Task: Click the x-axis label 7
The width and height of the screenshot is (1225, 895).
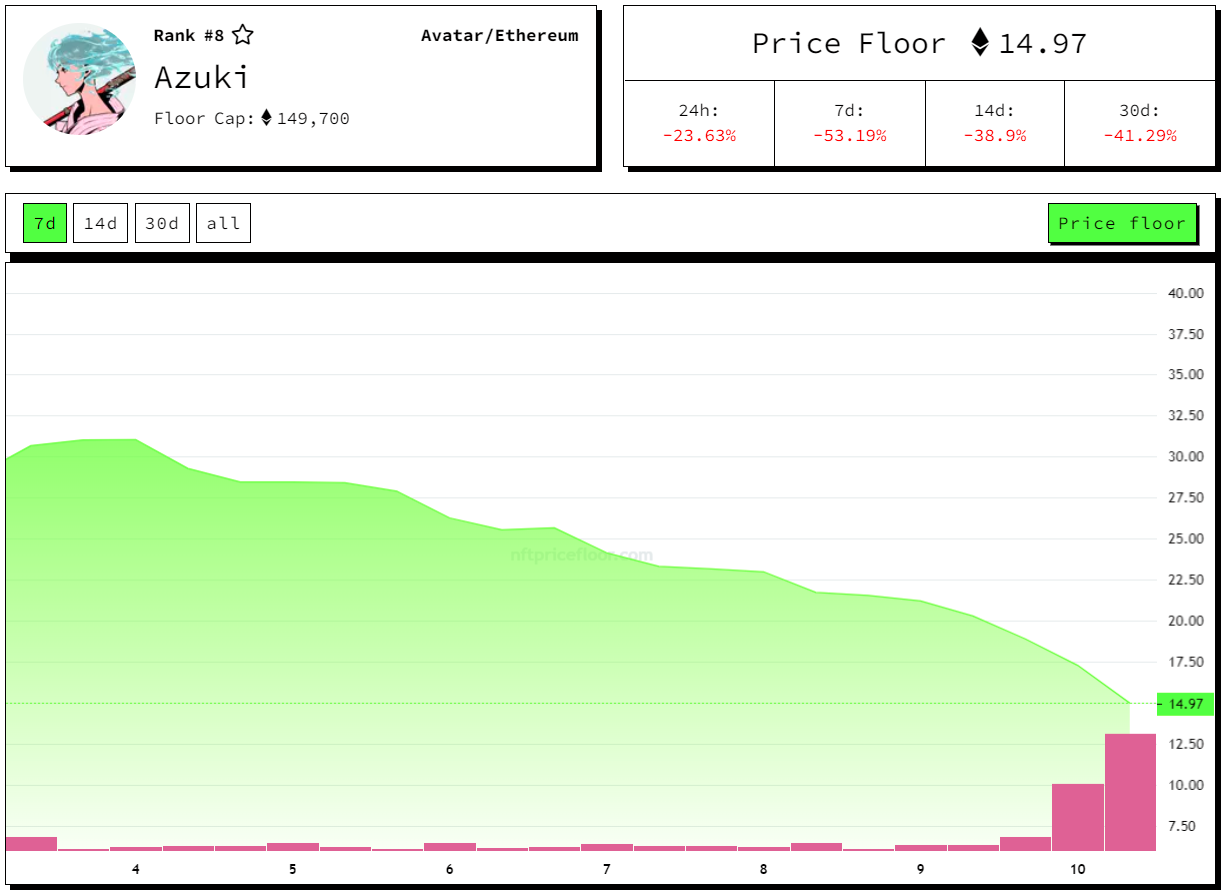Action: click(607, 869)
